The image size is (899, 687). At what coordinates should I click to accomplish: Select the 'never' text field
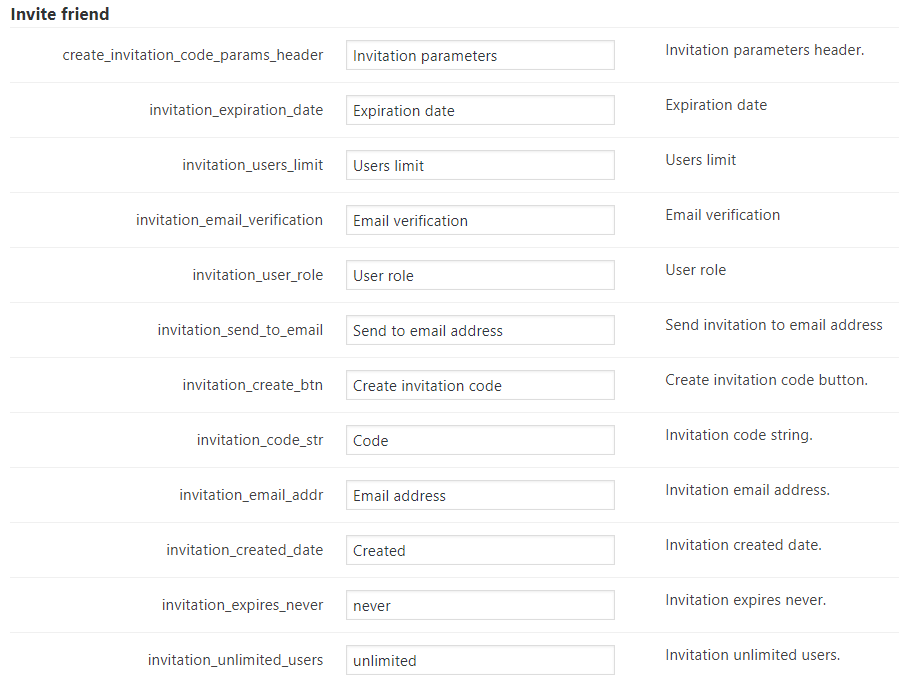(x=480, y=606)
